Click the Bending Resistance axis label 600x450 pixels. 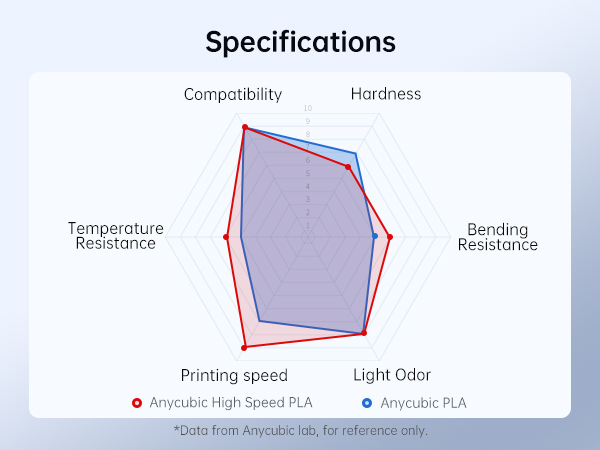point(498,237)
